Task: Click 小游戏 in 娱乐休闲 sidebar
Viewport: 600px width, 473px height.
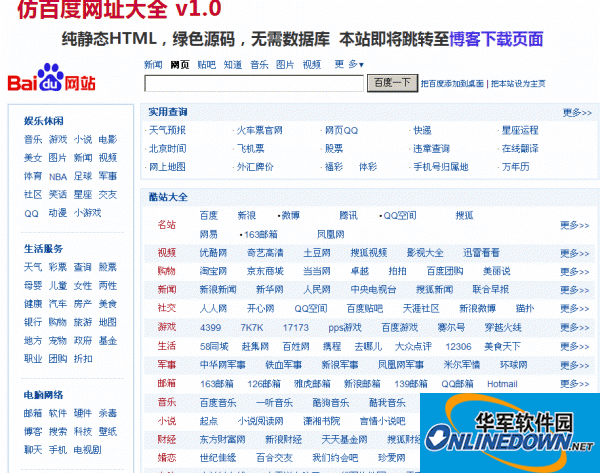Action: coord(87,213)
